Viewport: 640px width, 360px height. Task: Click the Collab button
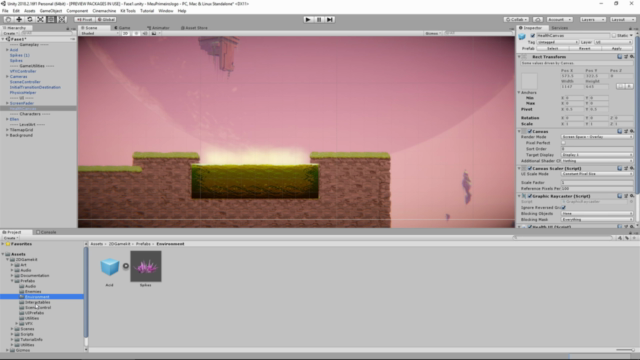click(516, 19)
